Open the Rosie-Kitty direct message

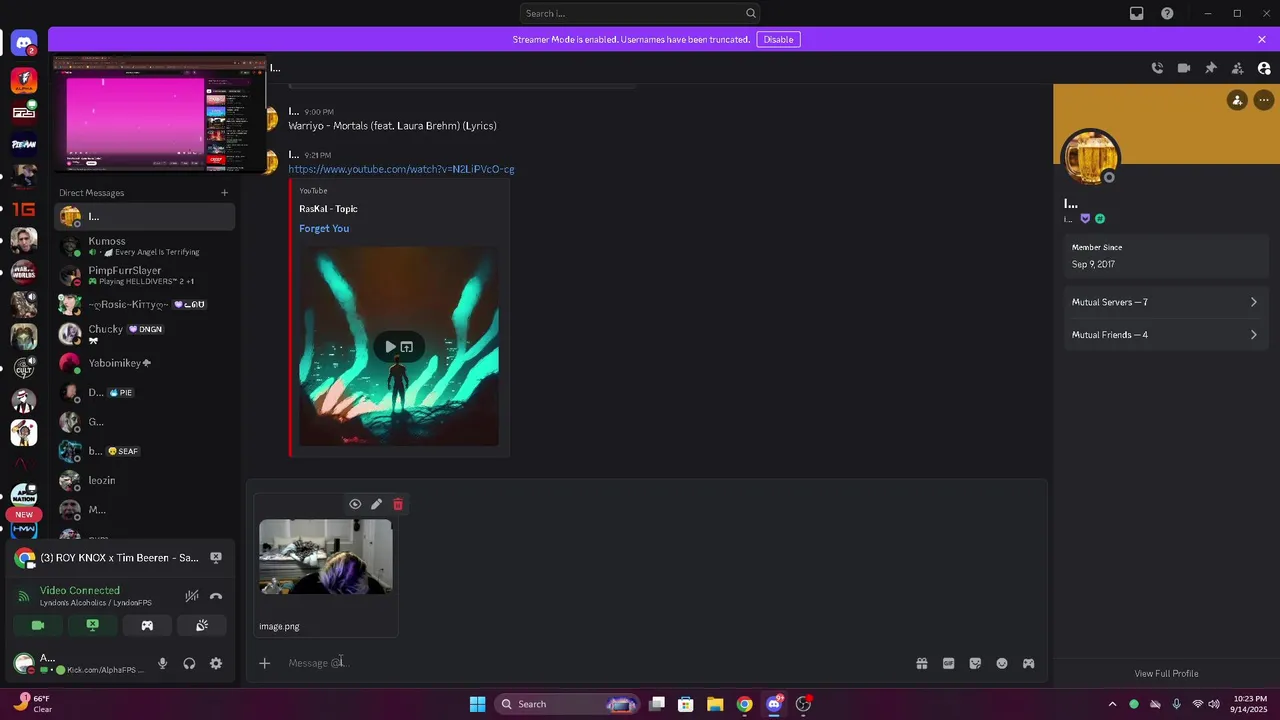[x=145, y=304]
